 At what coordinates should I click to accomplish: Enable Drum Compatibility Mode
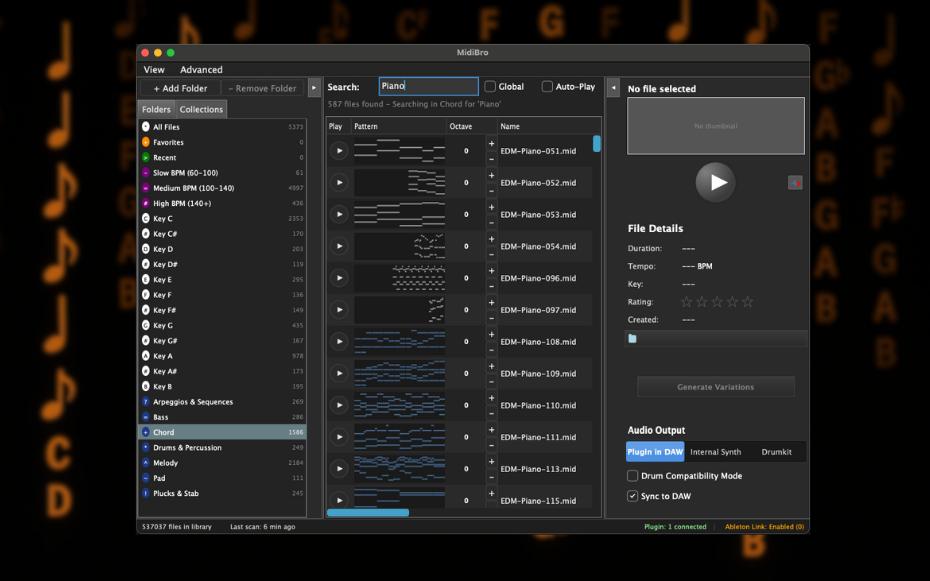[x=632, y=476]
